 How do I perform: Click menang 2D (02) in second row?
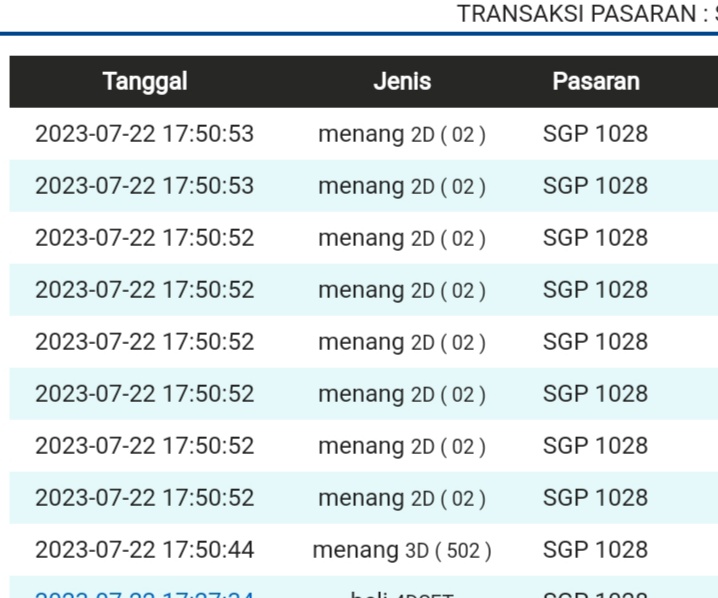pyautogui.click(x=402, y=186)
